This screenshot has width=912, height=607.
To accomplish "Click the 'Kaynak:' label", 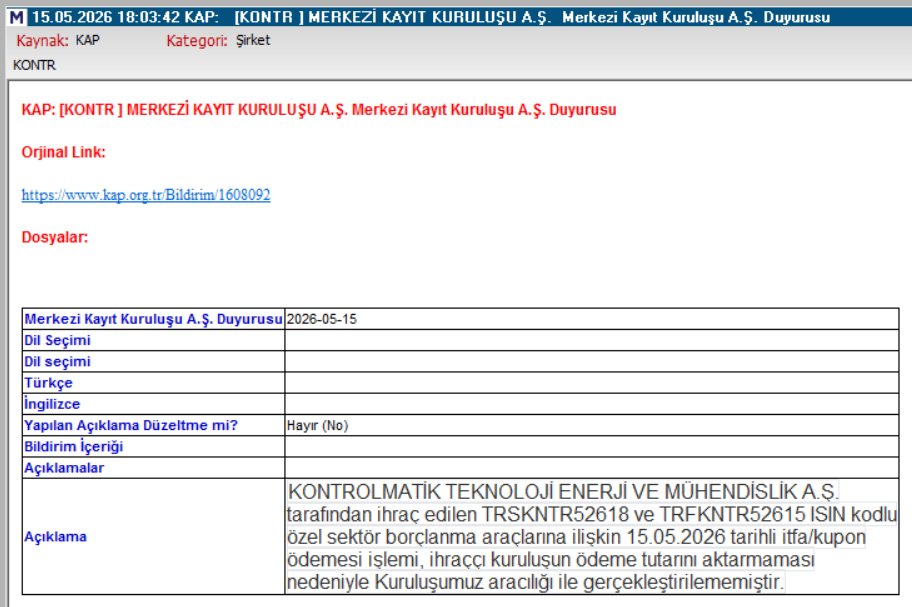I will coord(42,41).
